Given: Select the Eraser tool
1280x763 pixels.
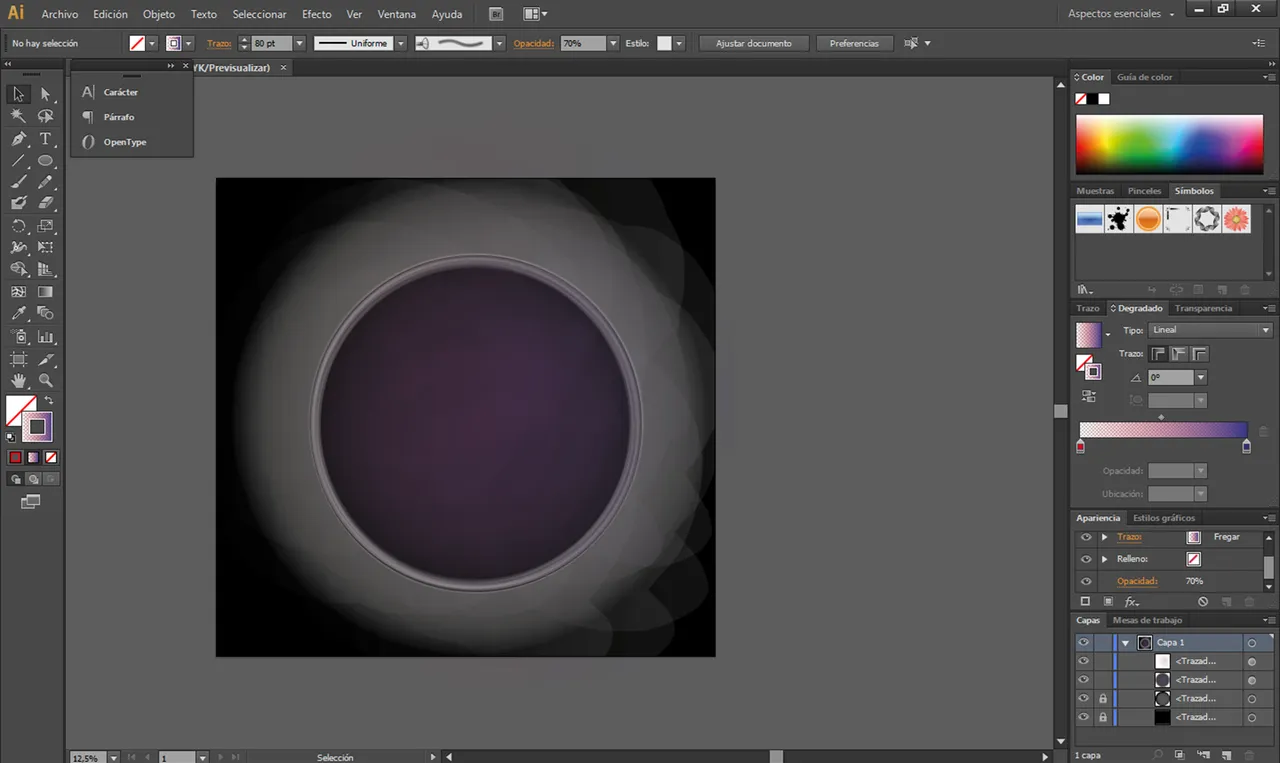Looking at the screenshot, I should point(45,203).
